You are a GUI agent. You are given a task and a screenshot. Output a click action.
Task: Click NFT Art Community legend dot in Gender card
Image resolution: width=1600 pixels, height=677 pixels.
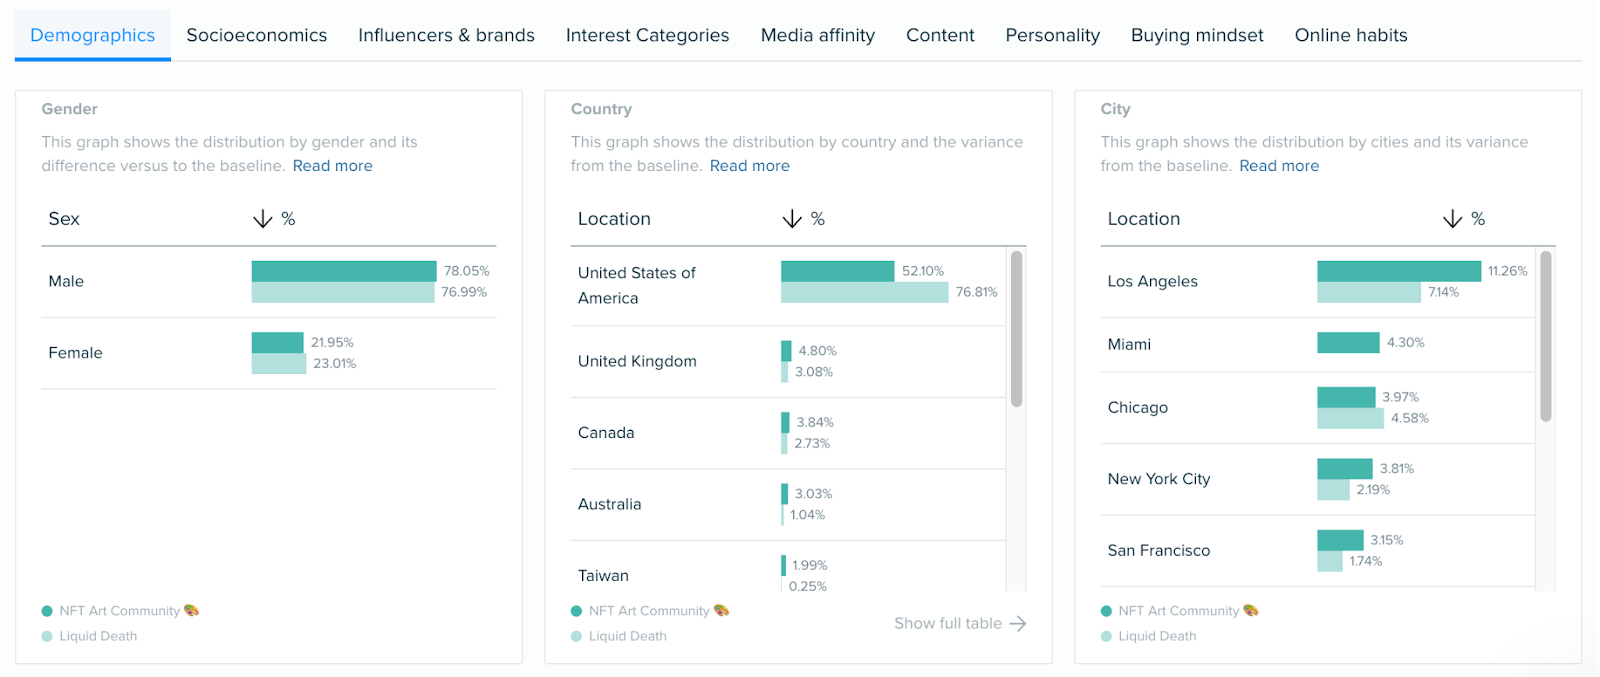[x=47, y=611]
